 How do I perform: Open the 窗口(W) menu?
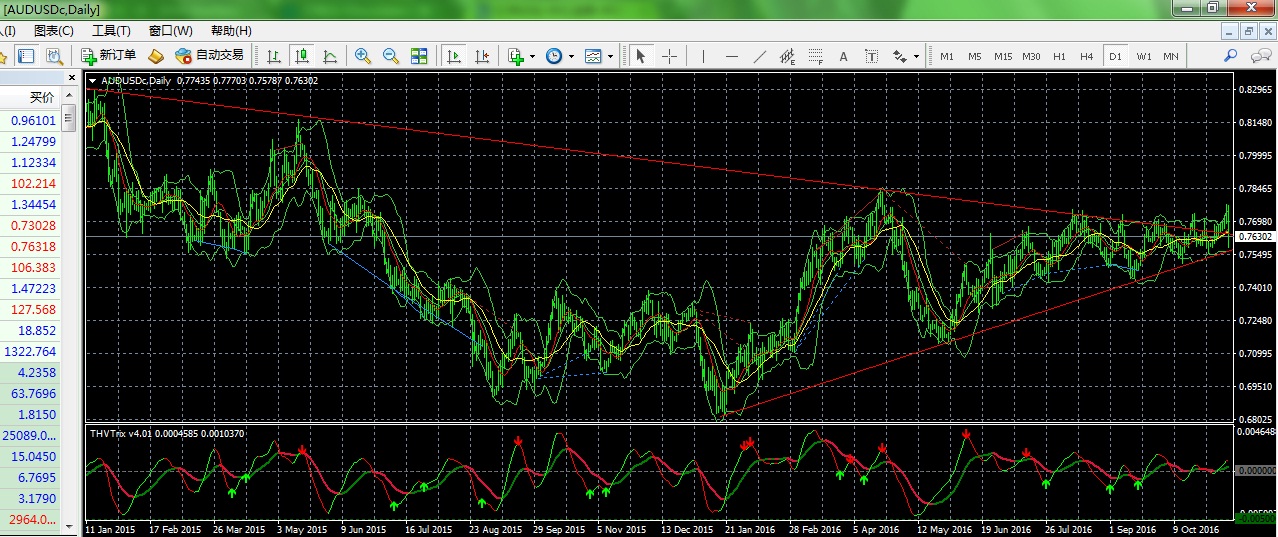coord(170,31)
